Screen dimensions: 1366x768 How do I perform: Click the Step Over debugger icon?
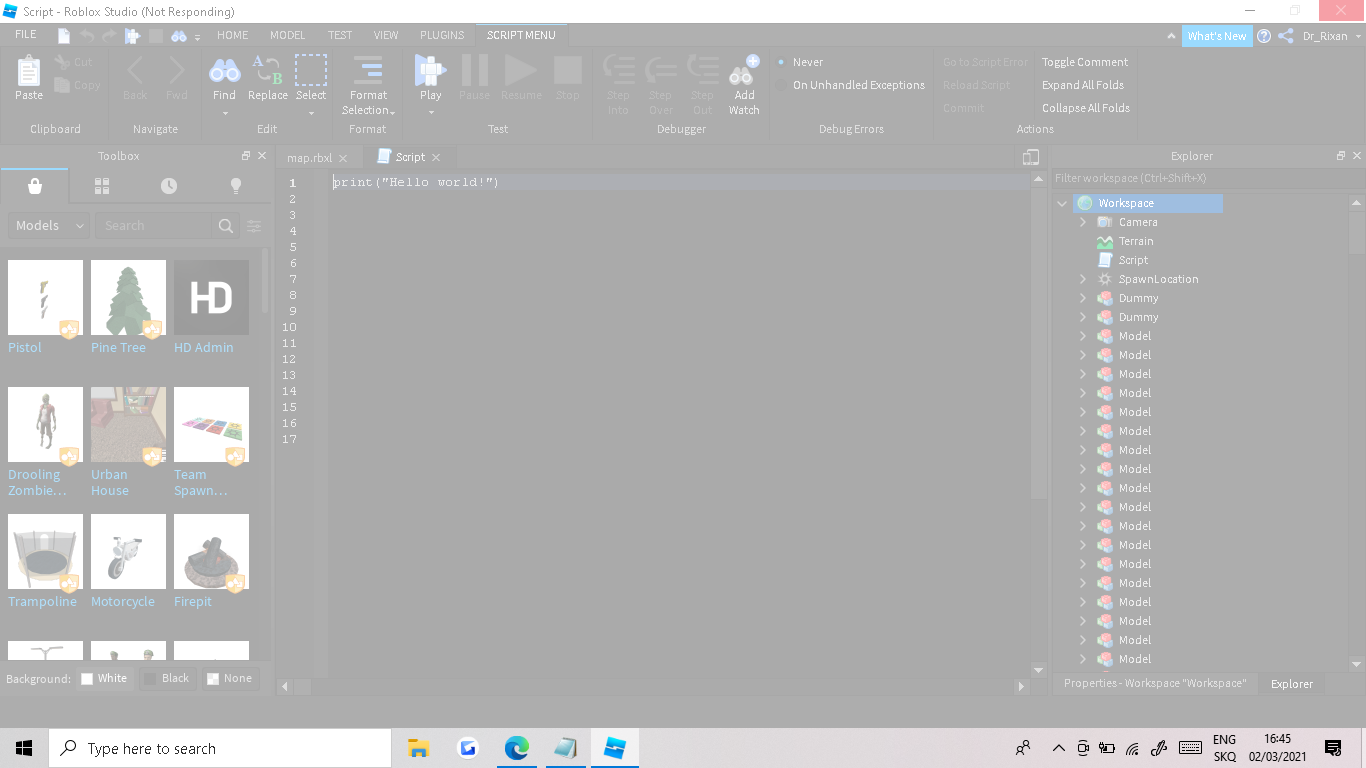tap(661, 71)
